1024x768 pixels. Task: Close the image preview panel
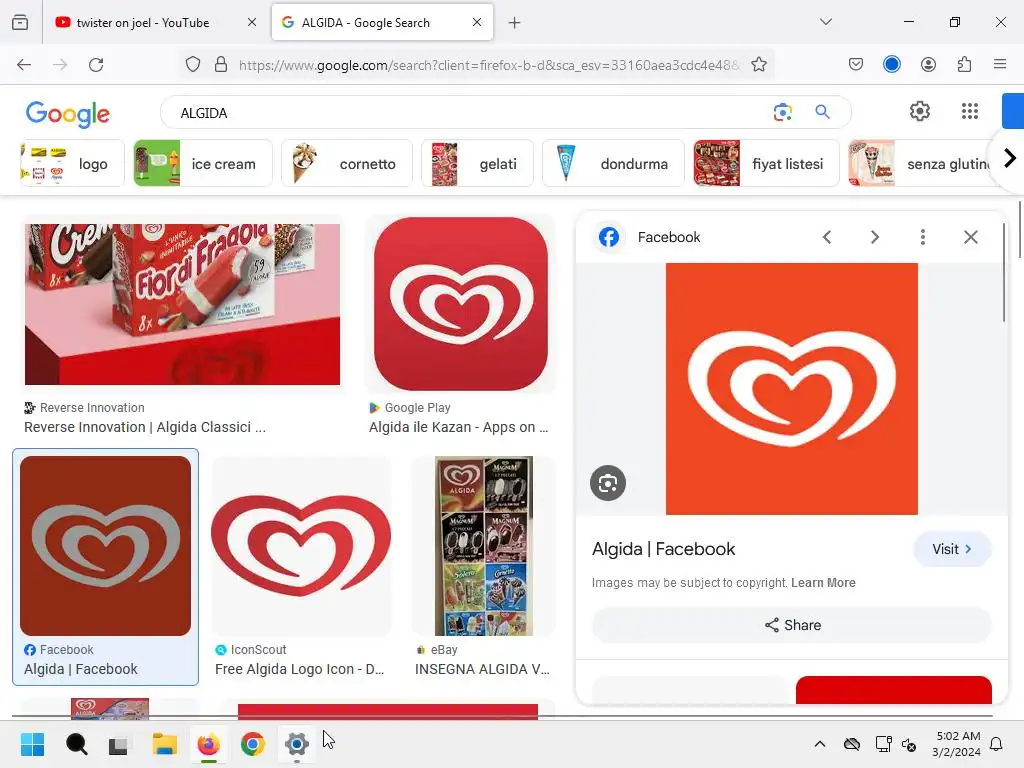click(970, 237)
